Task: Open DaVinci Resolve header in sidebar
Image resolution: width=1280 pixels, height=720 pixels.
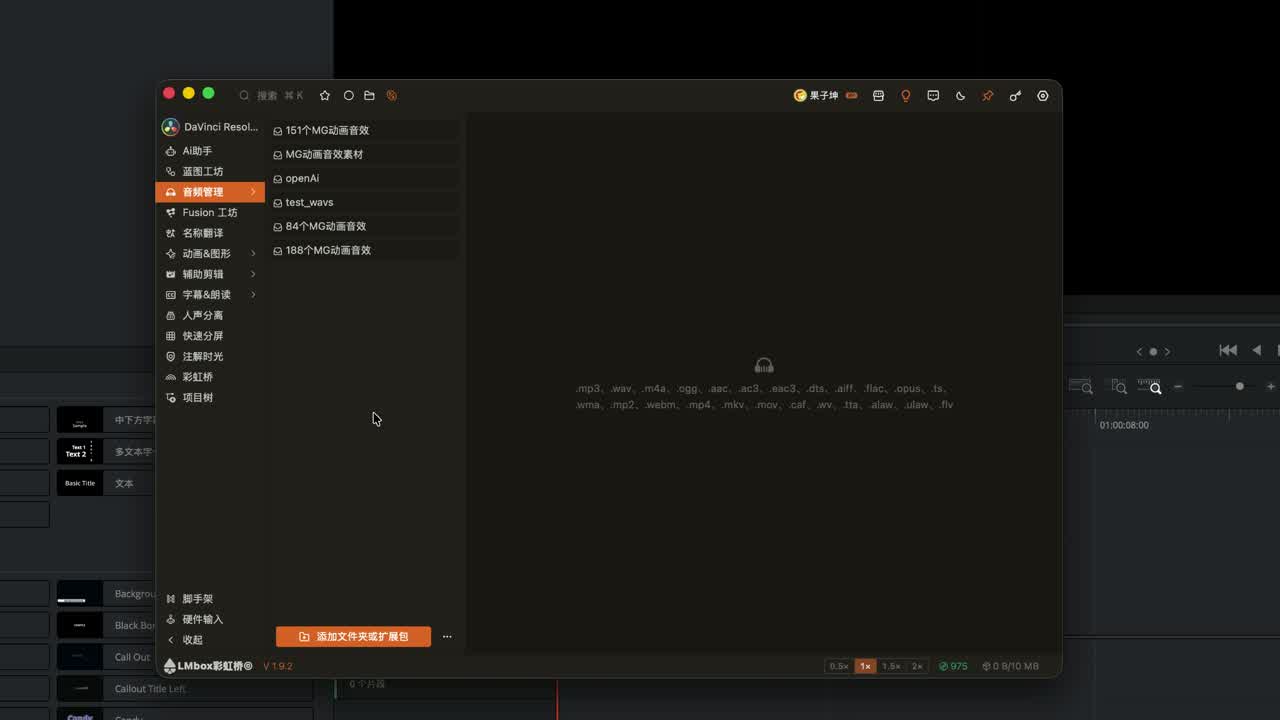Action: [x=210, y=127]
